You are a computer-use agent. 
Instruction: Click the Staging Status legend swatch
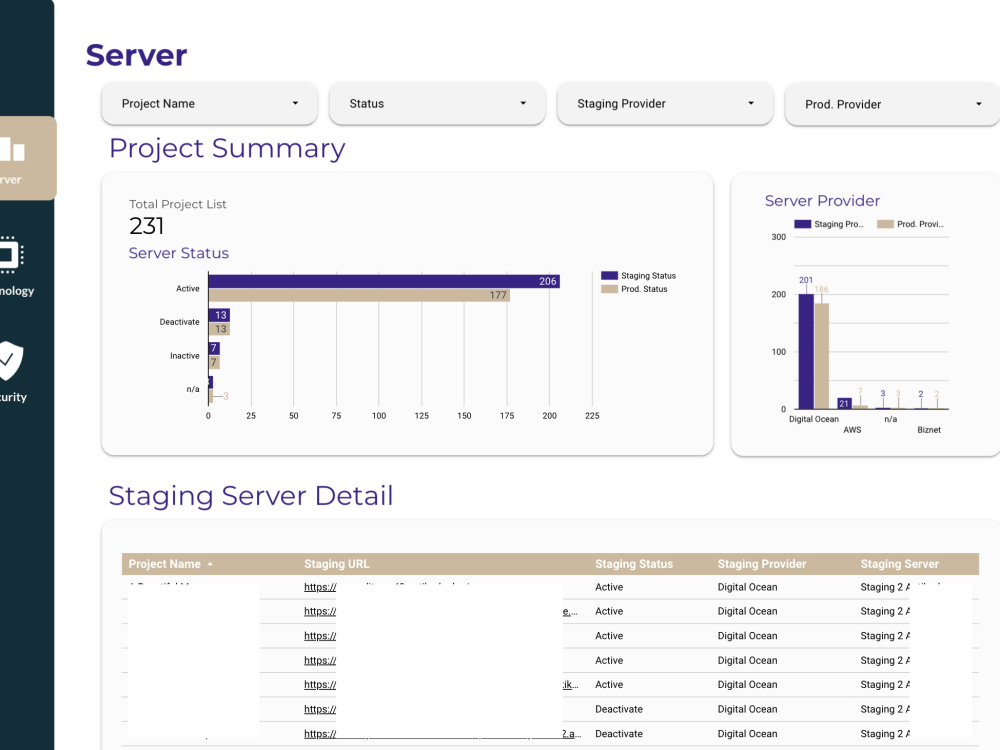coord(609,276)
